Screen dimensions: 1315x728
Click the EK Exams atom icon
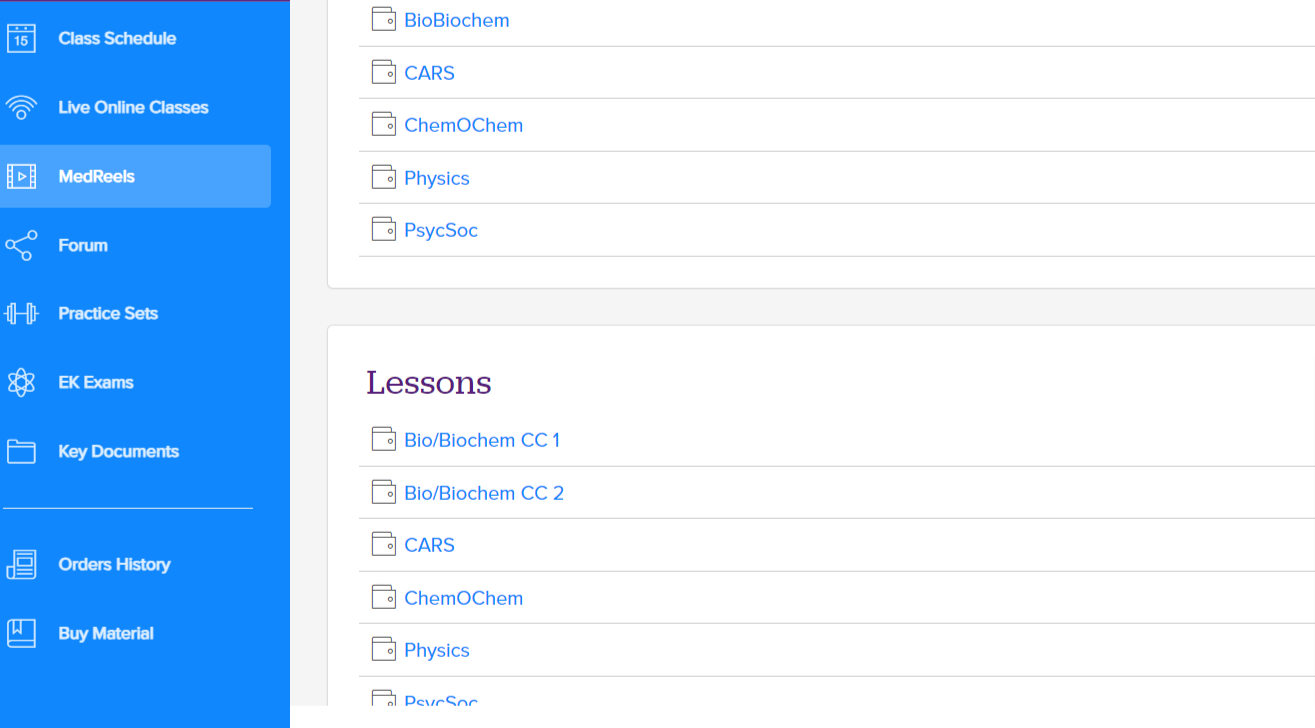click(x=21, y=382)
